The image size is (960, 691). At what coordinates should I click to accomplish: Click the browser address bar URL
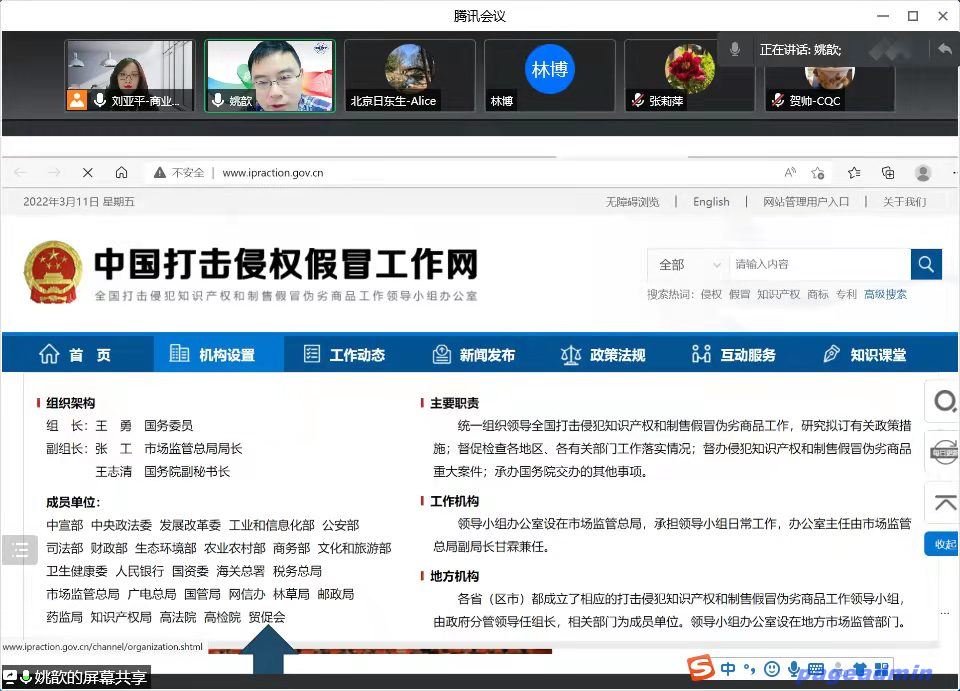[272, 173]
